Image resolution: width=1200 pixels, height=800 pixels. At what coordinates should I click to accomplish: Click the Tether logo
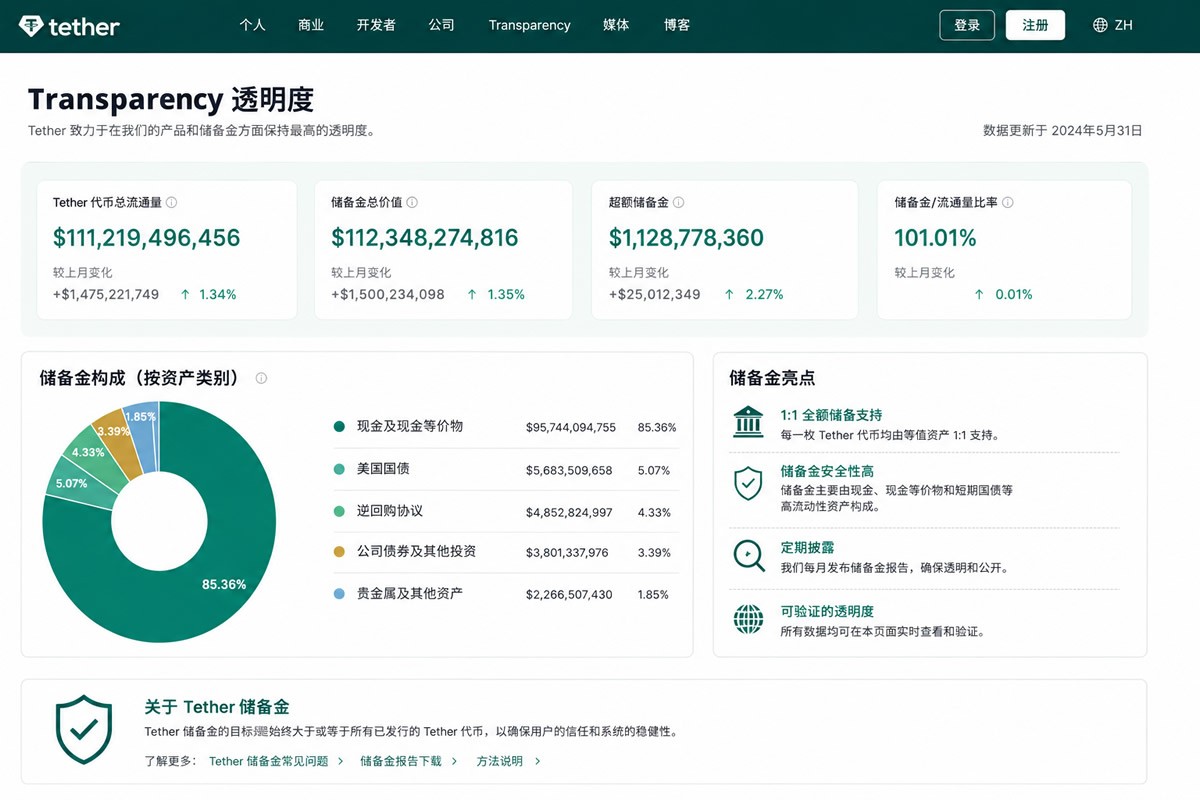(x=69, y=26)
